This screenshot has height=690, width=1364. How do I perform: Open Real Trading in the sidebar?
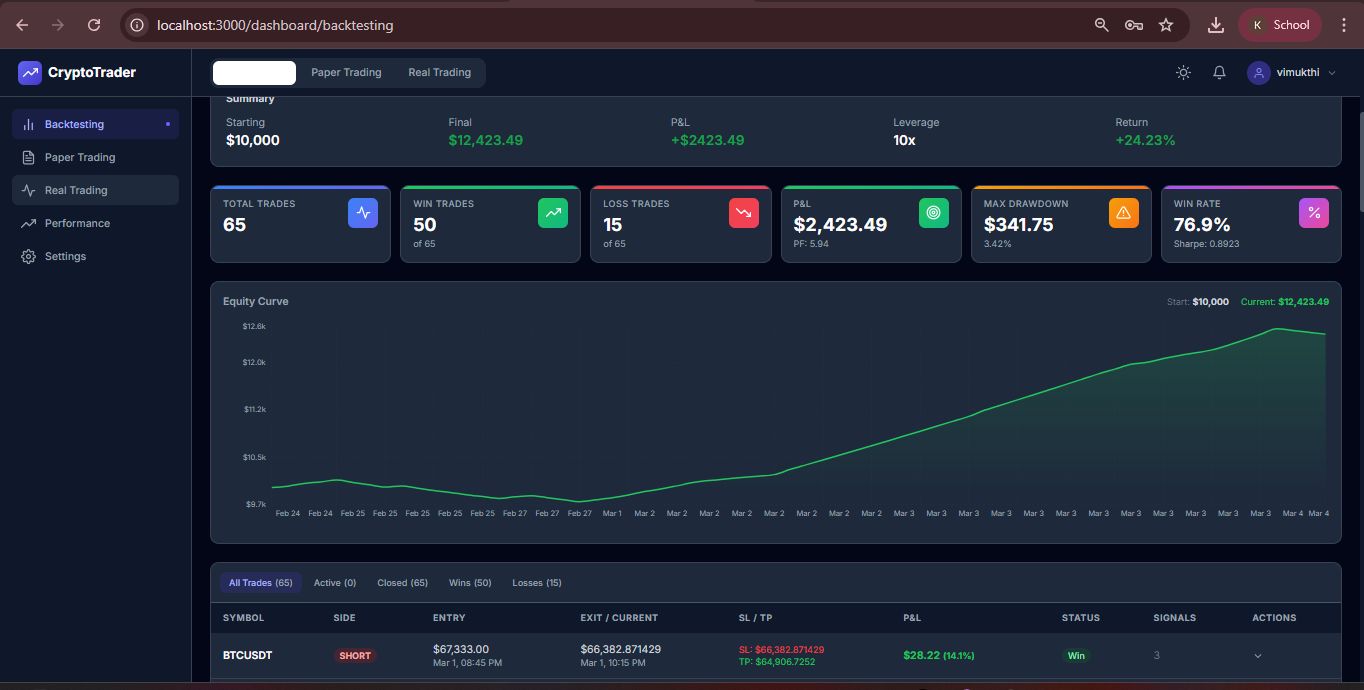coord(95,190)
